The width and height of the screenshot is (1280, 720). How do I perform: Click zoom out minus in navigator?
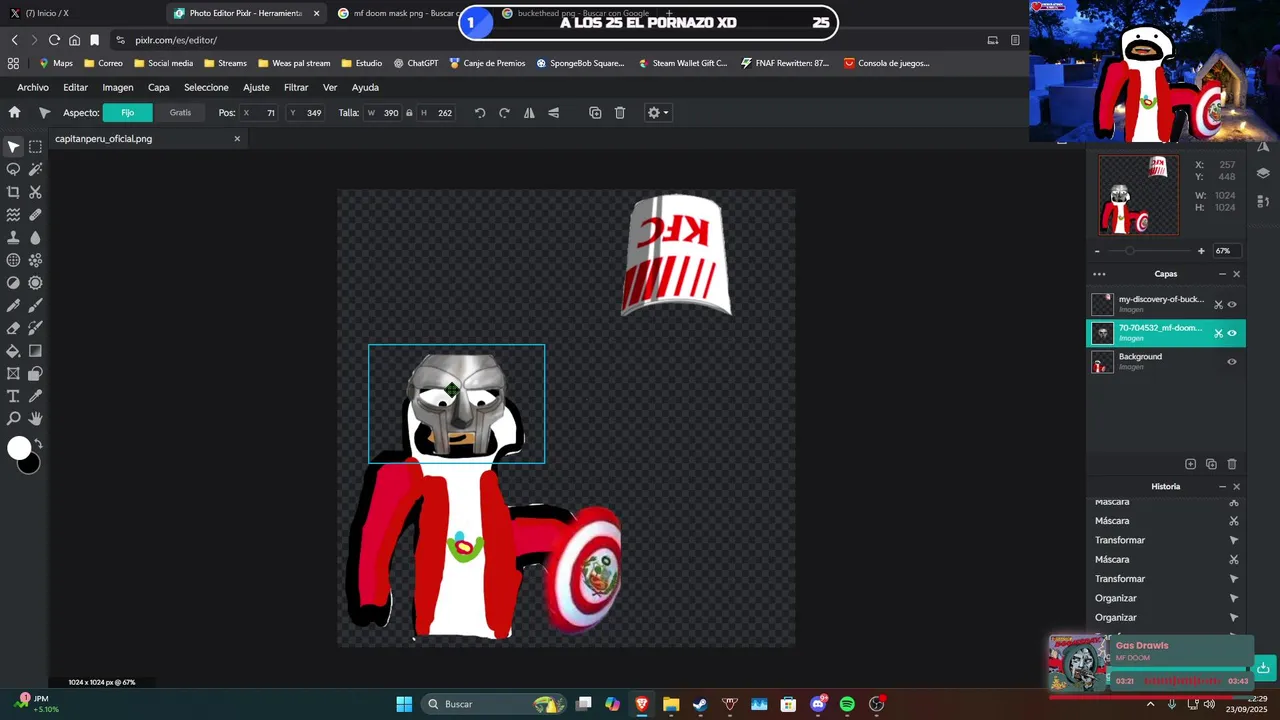1097,251
